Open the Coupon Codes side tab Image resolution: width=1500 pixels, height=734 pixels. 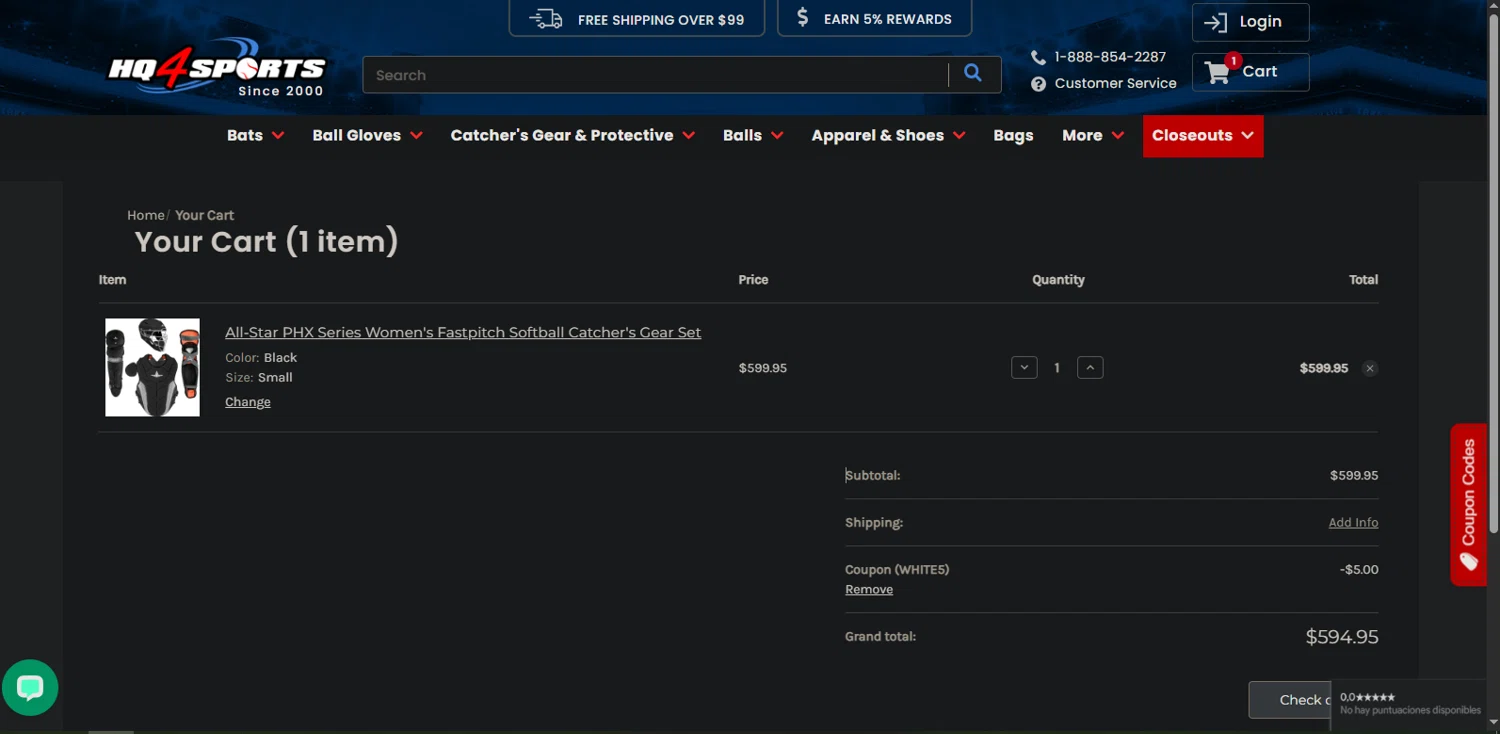click(1468, 505)
